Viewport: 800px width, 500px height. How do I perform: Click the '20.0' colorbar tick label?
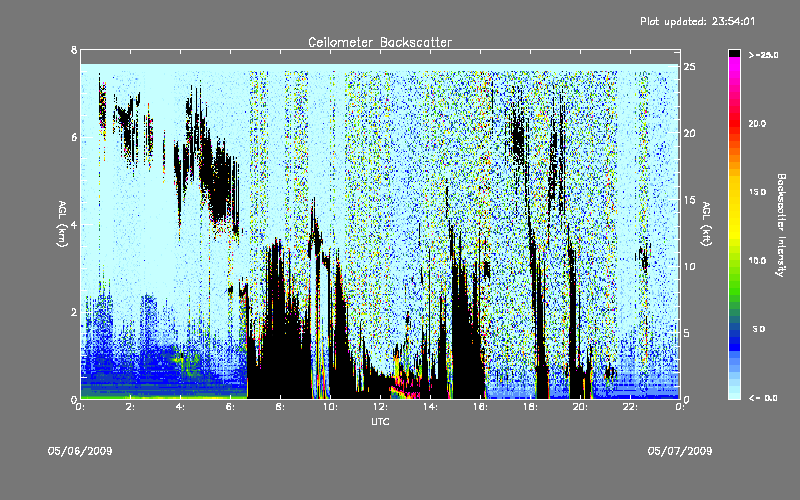pyautogui.click(x=757, y=123)
